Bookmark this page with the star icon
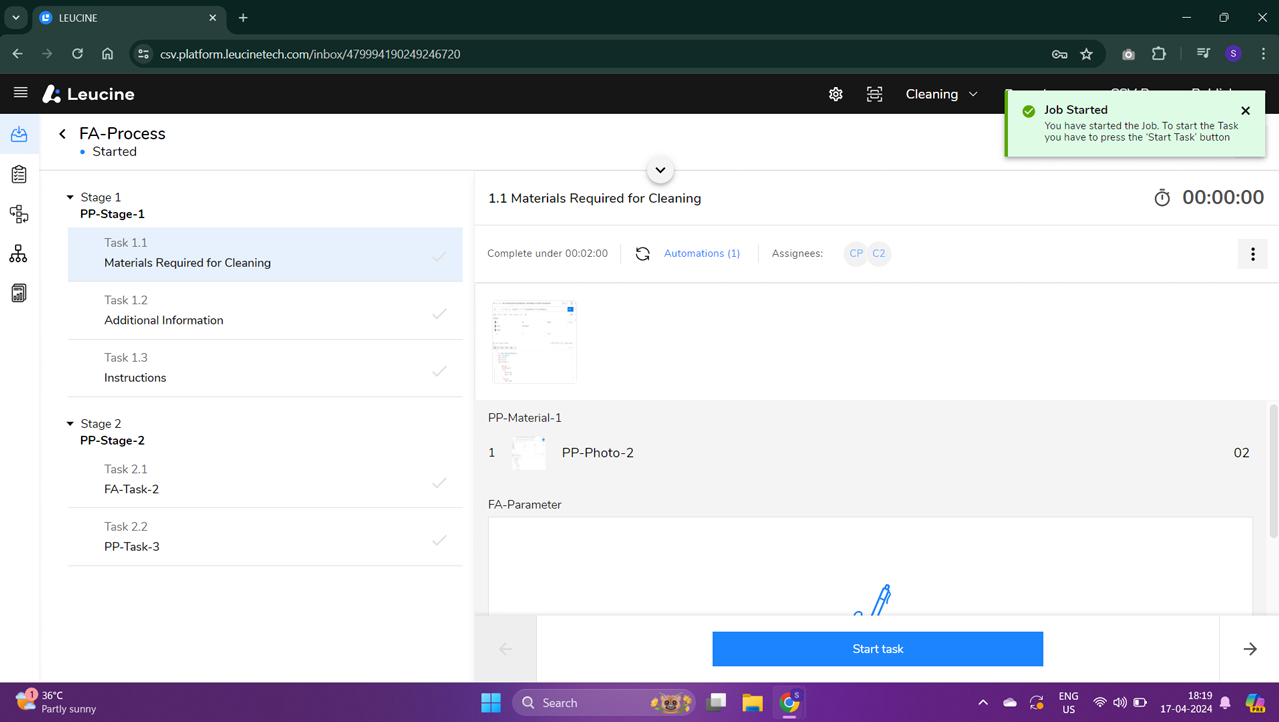This screenshot has width=1279, height=722. click(x=1087, y=54)
